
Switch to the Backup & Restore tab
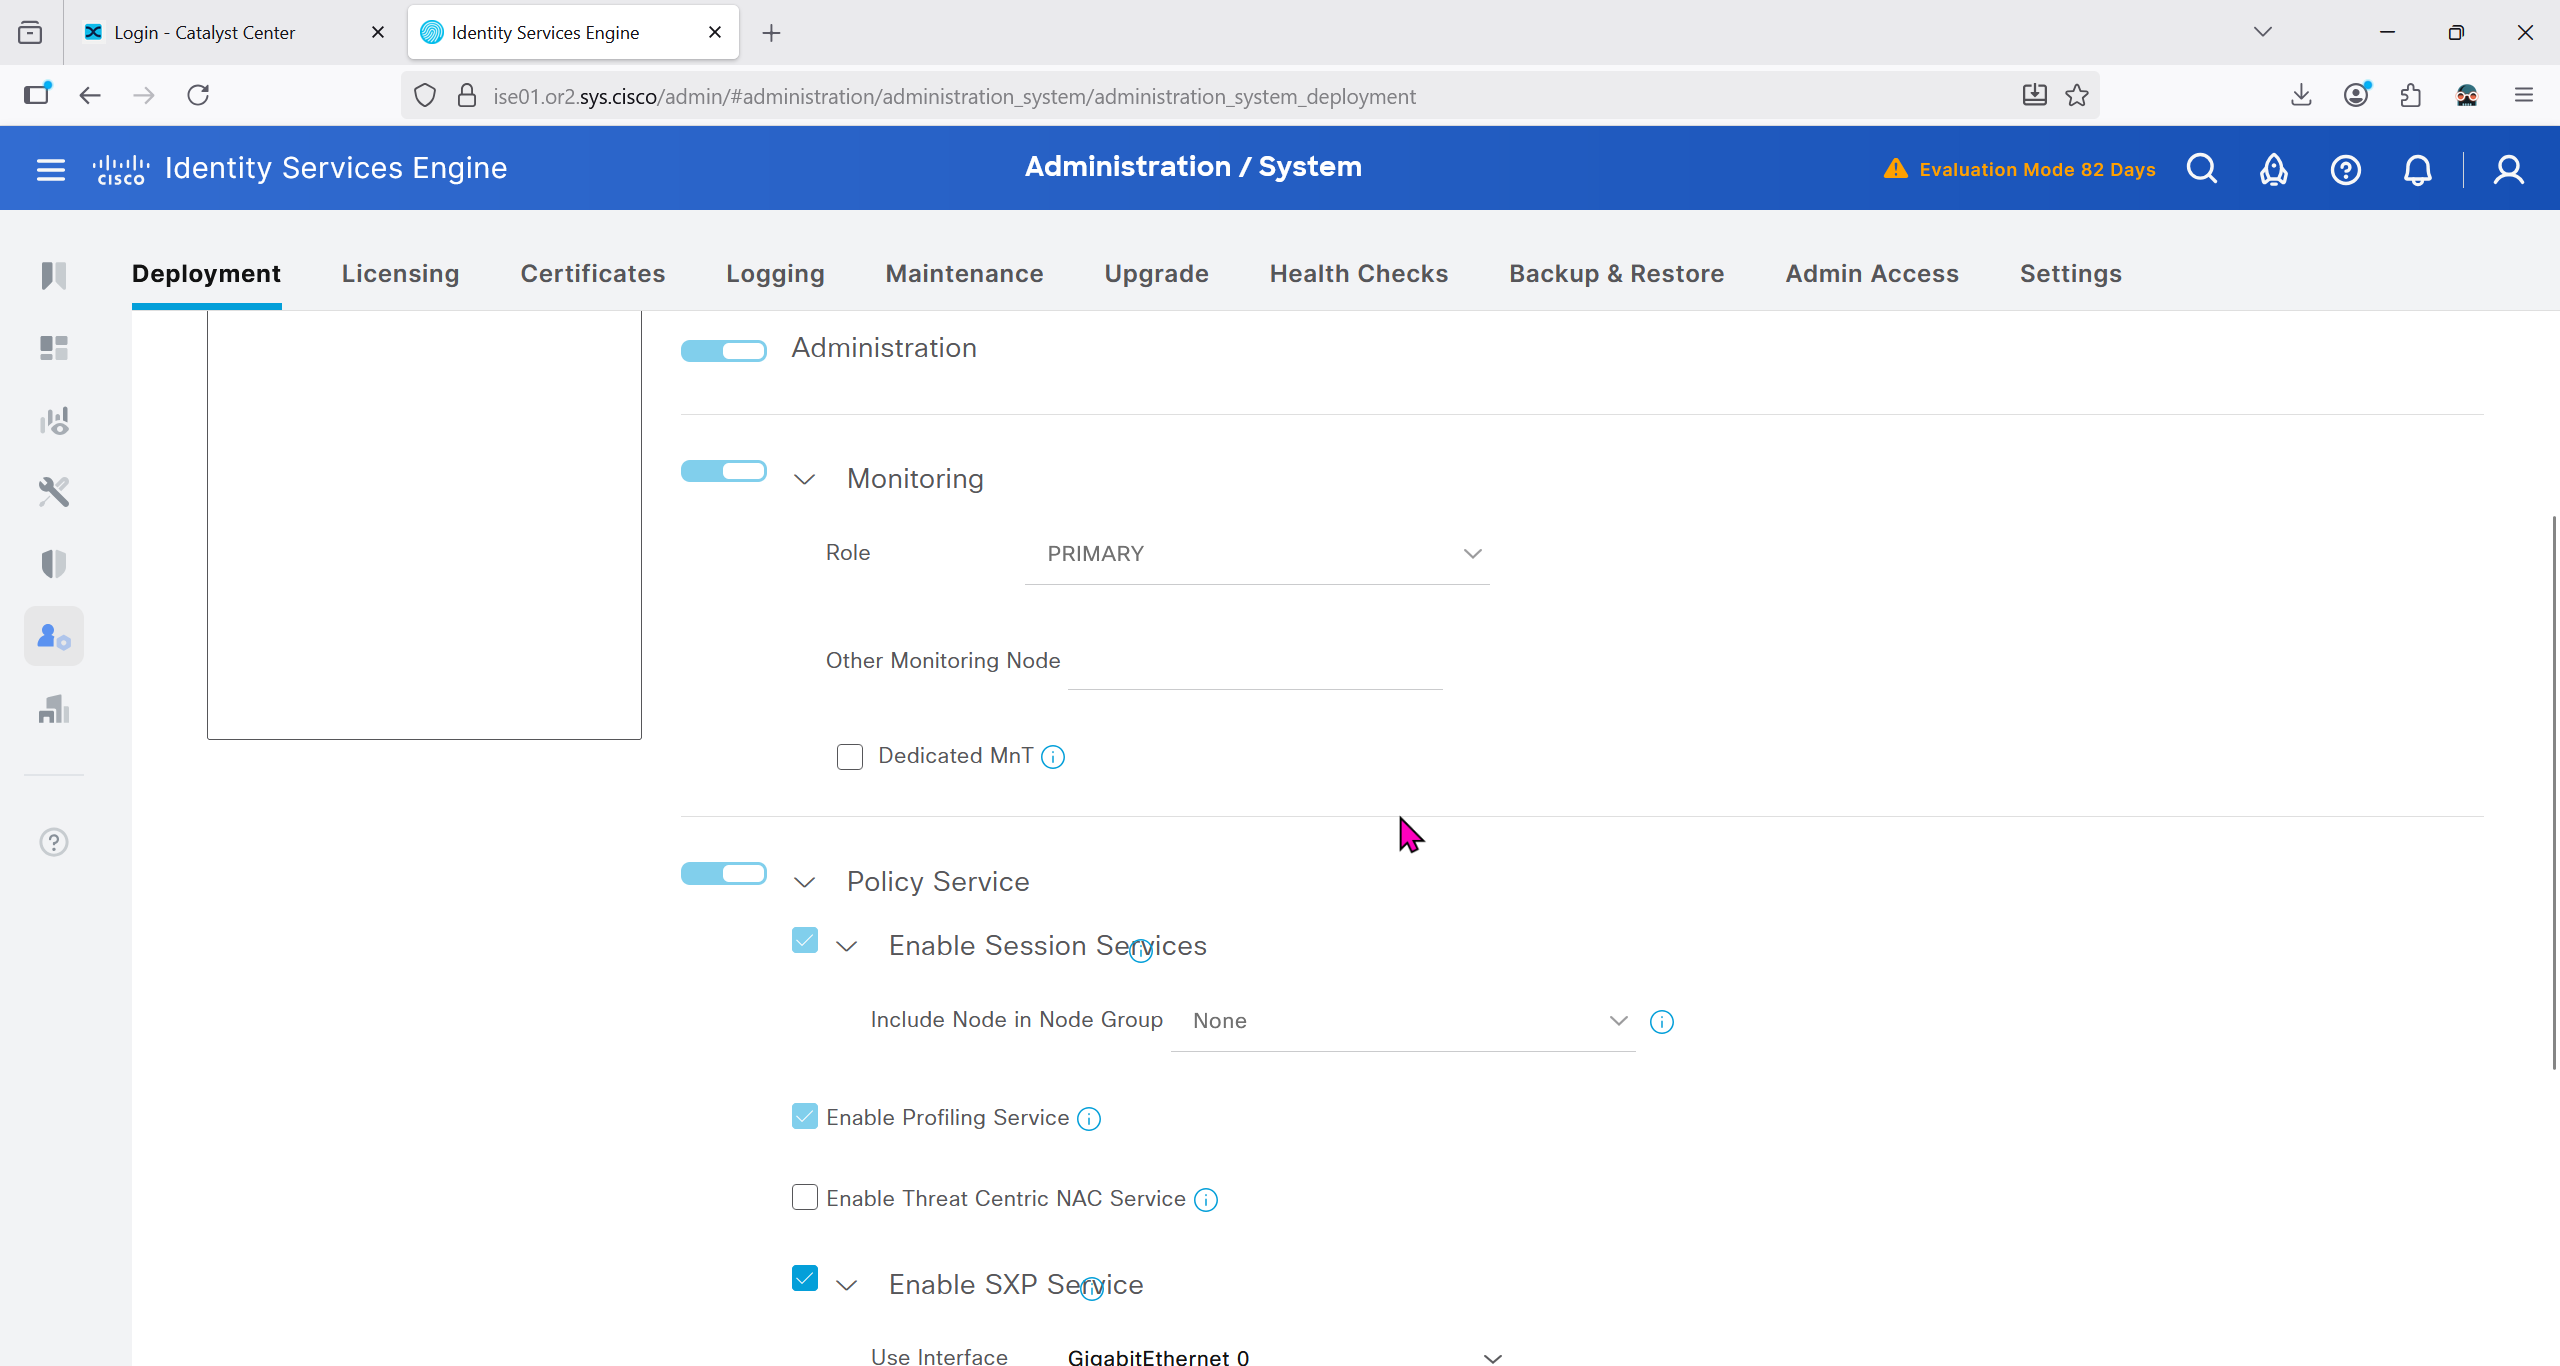coord(1616,274)
